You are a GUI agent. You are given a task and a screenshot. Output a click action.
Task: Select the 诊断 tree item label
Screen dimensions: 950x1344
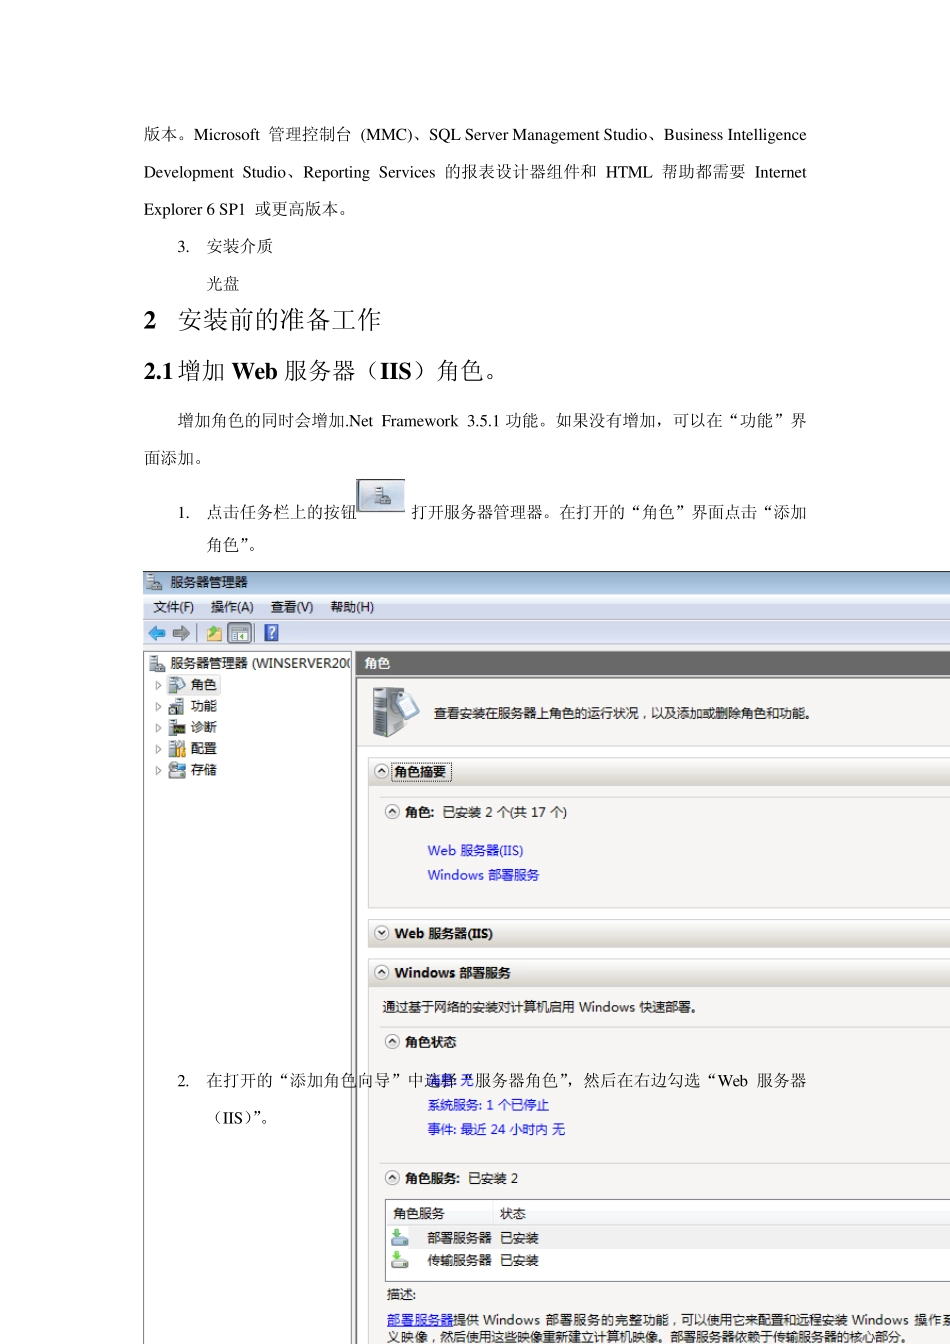click(x=204, y=727)
